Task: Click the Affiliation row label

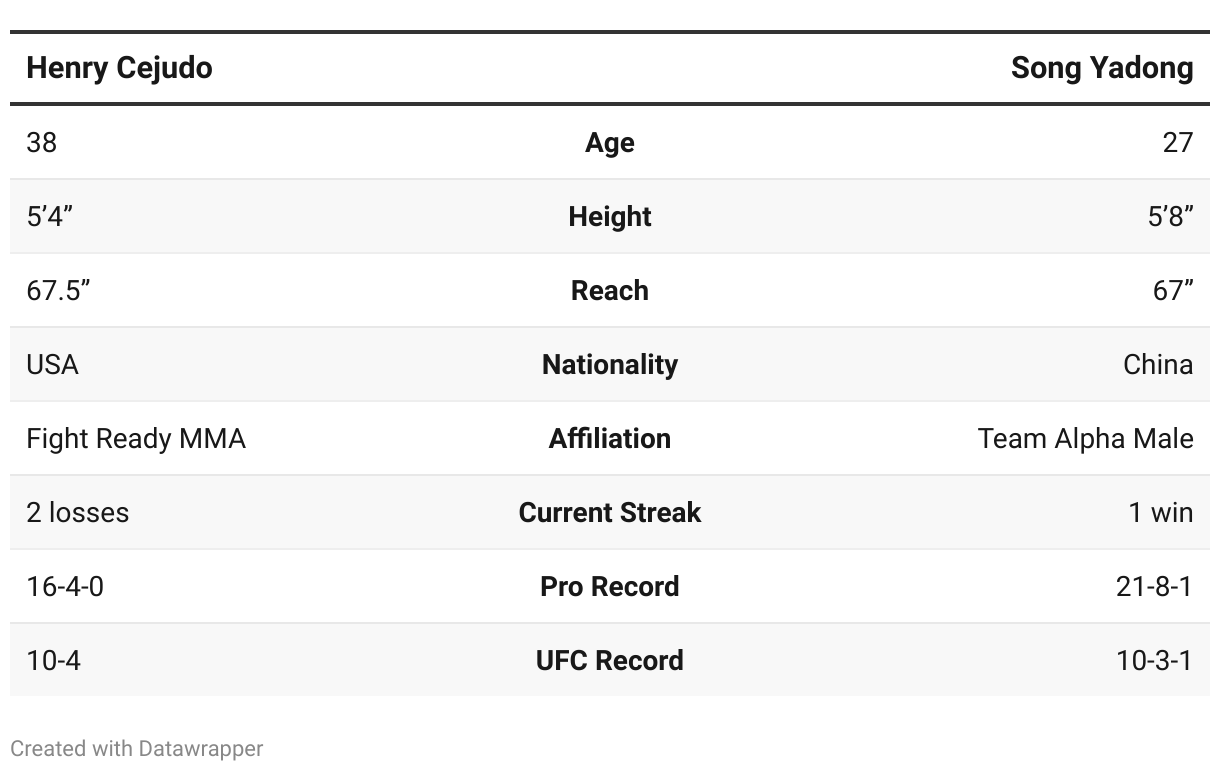Action: point(609,439)
